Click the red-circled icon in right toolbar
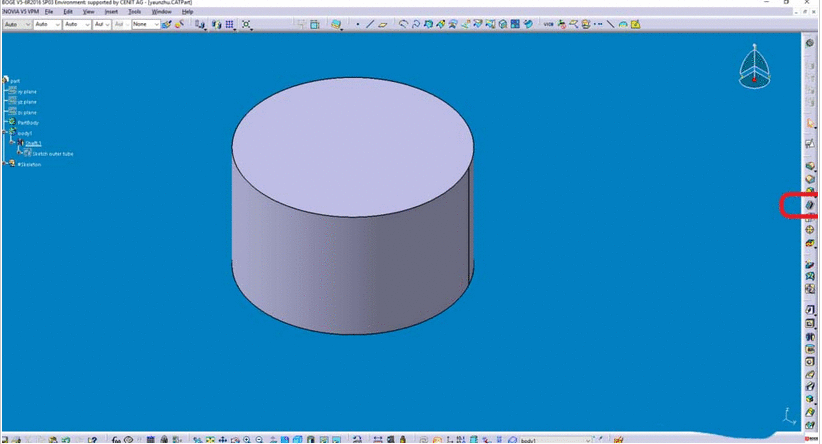Image resolution: width=822 pixels, height=444 pixels. (811, 204)
